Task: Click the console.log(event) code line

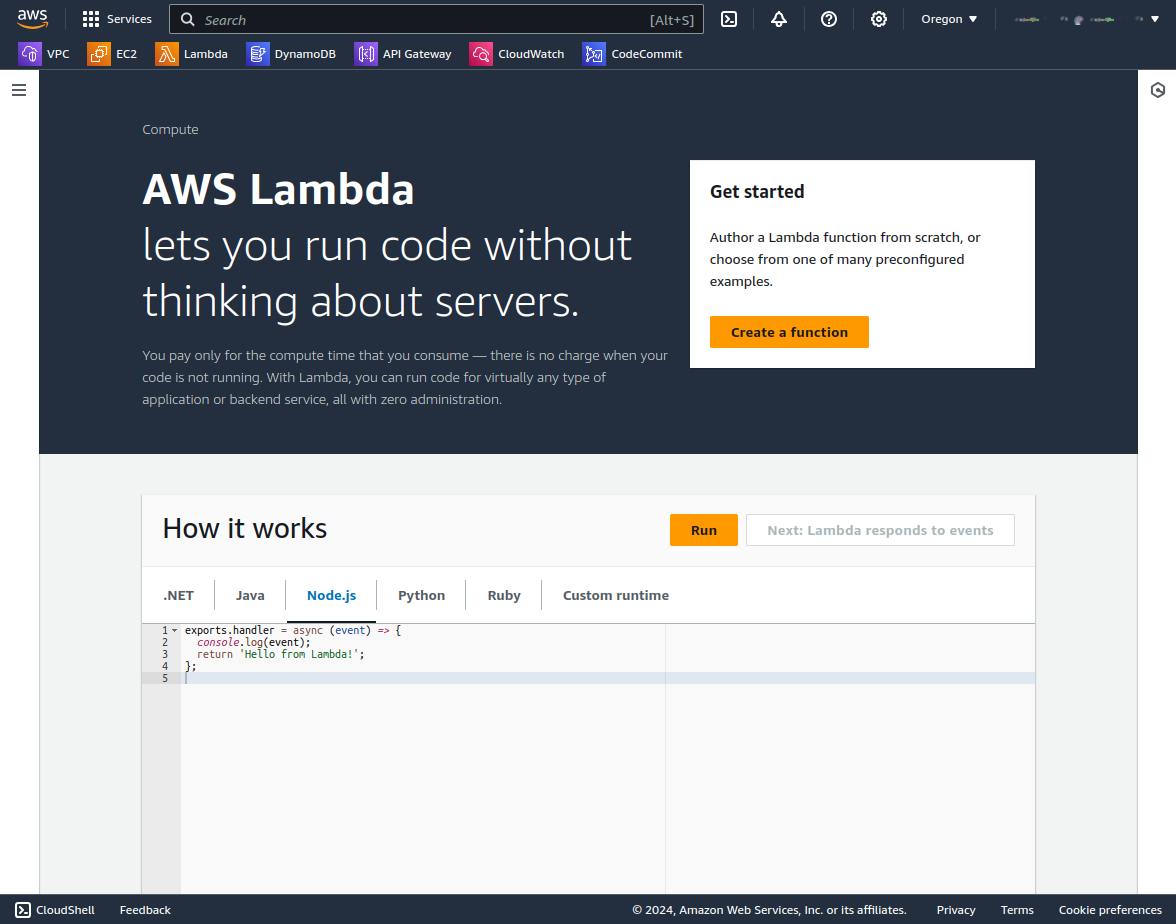Action: 254,642
